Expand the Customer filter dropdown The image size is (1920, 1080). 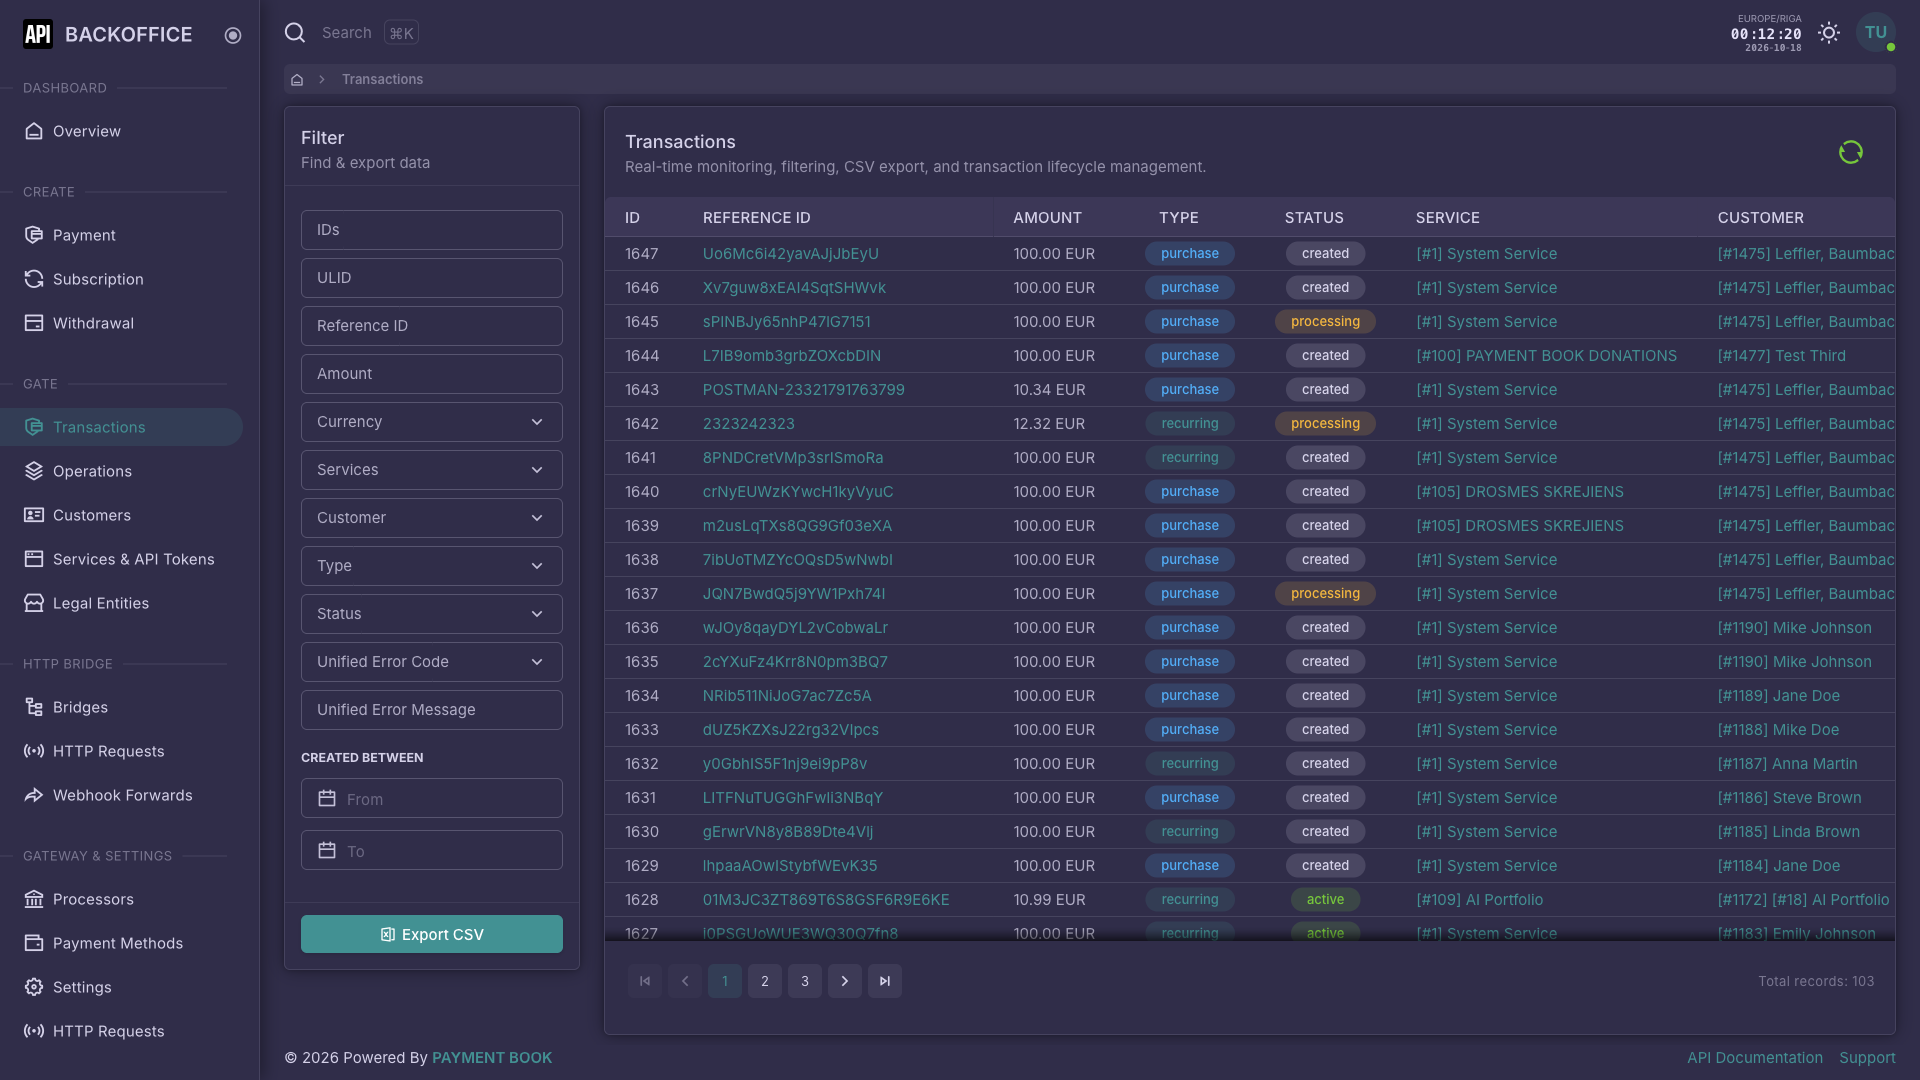[432, 518]
